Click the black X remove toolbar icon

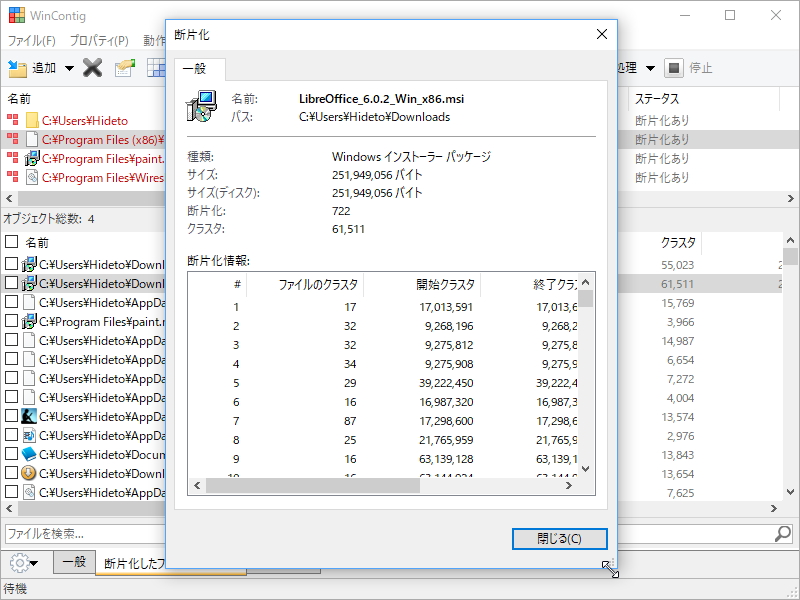(92, 67)
